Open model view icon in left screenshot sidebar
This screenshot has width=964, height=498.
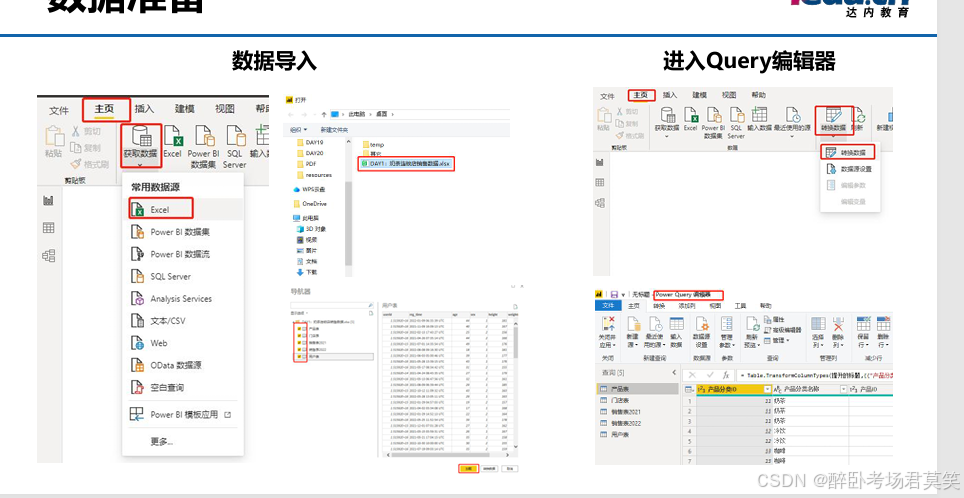pyautogui.click(x=49, y=255)
